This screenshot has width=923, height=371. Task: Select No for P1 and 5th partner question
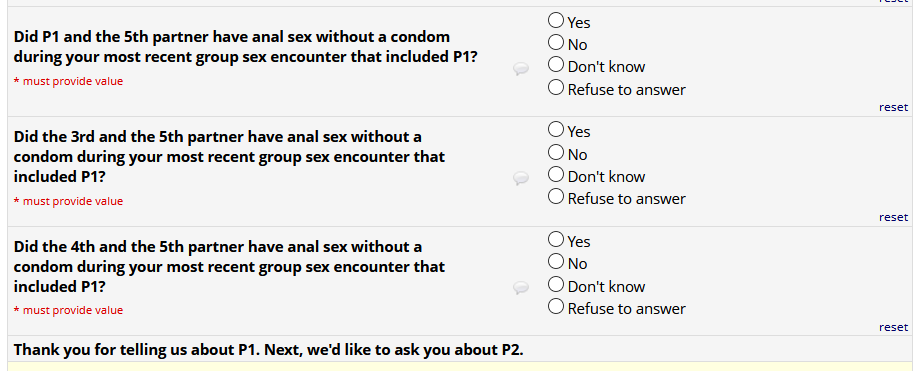tap(556, 42)
